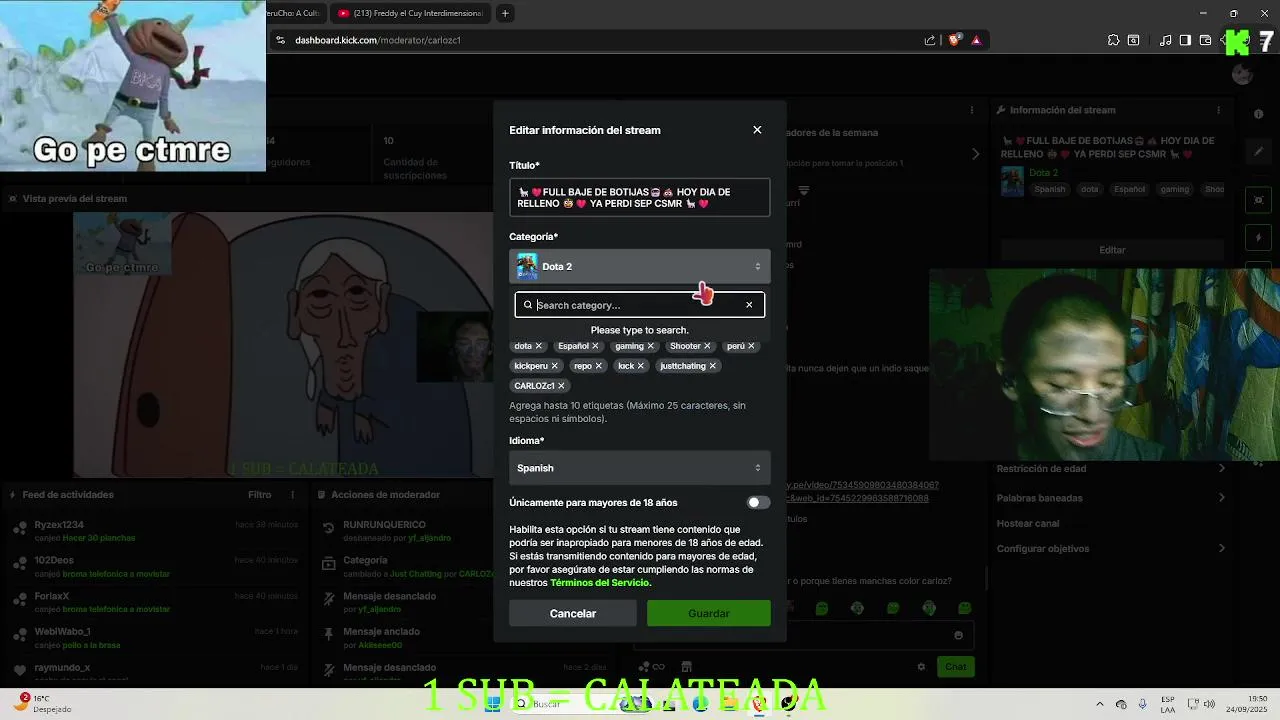
Task: Expand the weekly leaderboard chevron
Action: 976,154
